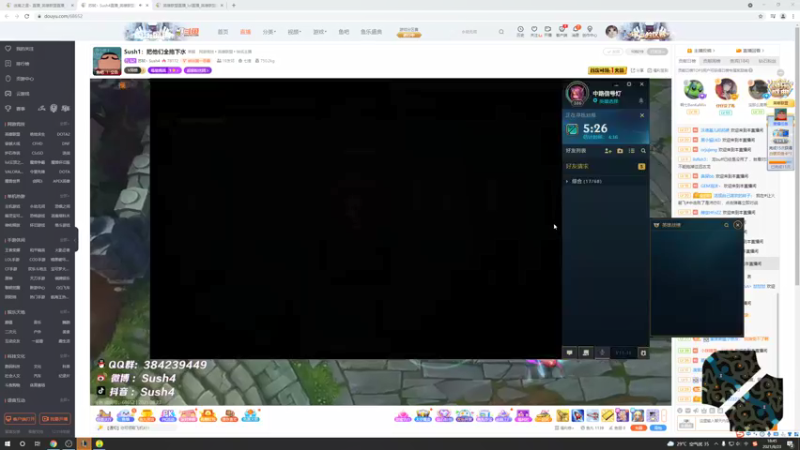Collapse the left sidebar with its edge handle

(76, 239)
